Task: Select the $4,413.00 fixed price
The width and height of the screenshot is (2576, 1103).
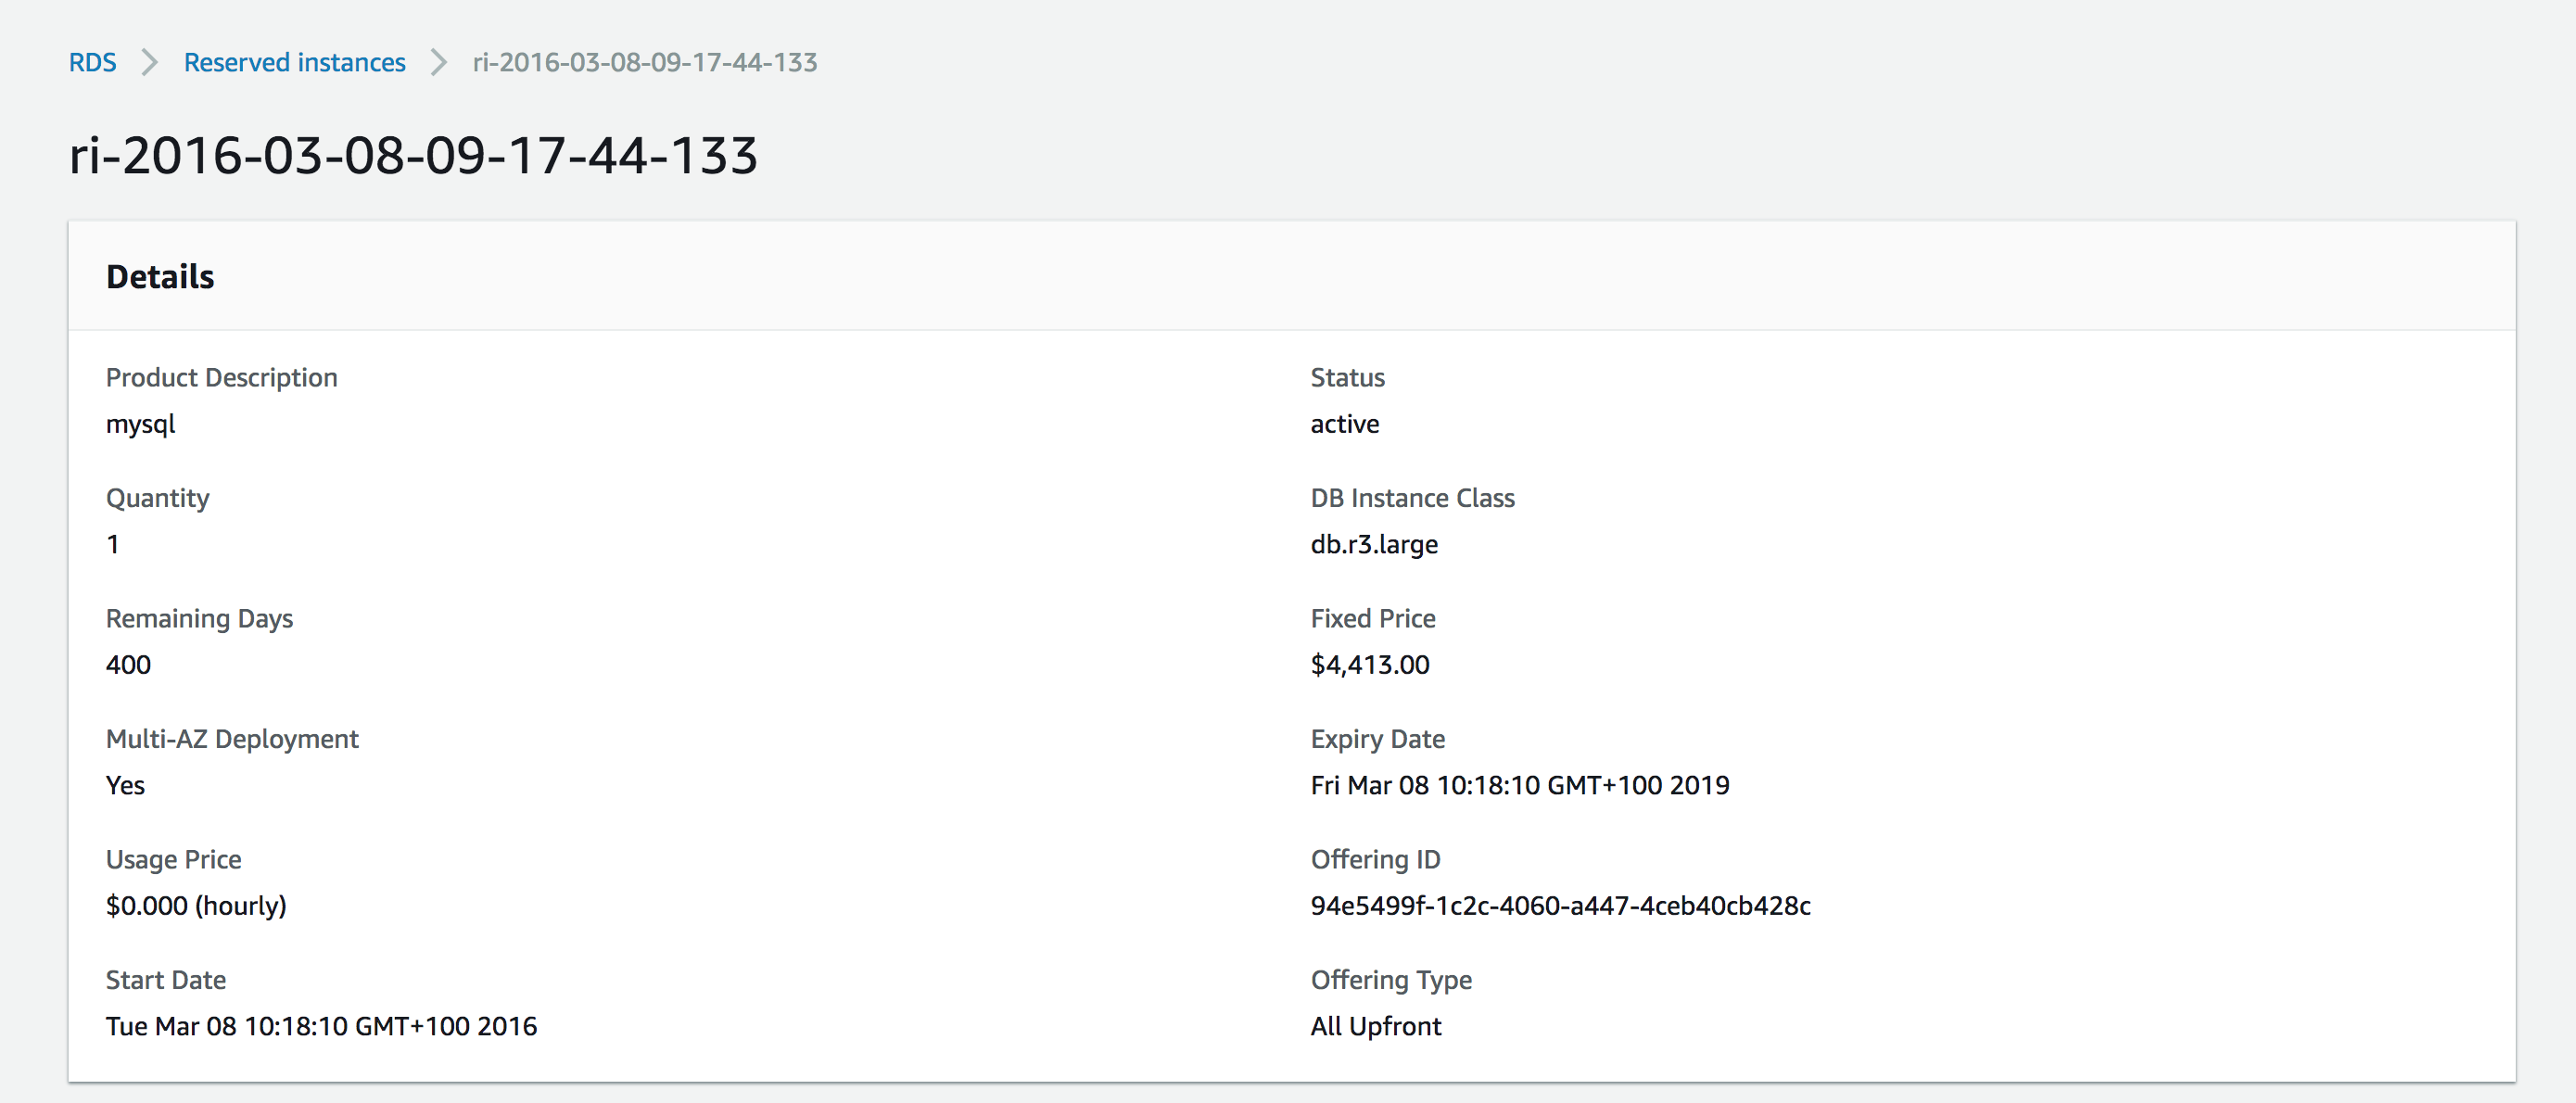Action: 1369,665
